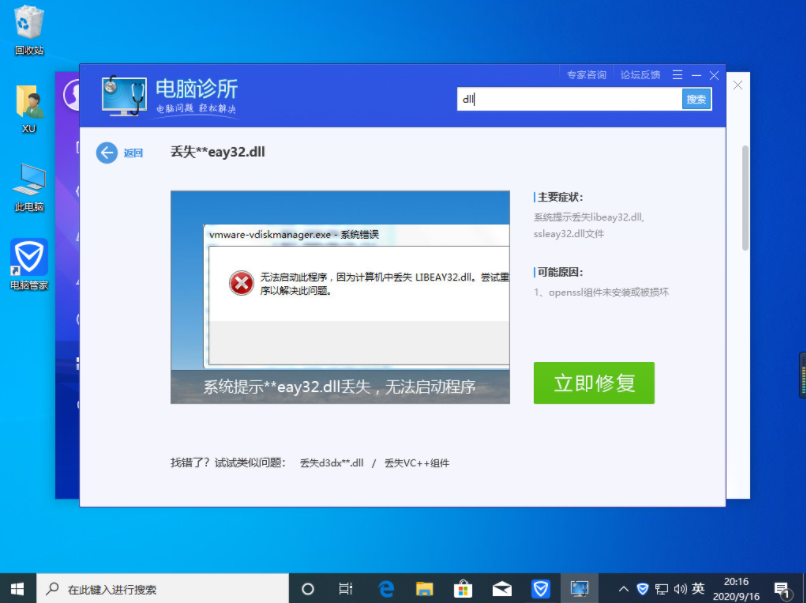Open Microsoft Store from the taskbar
Viewport: 806px width, 603px height.
(462, 589)
